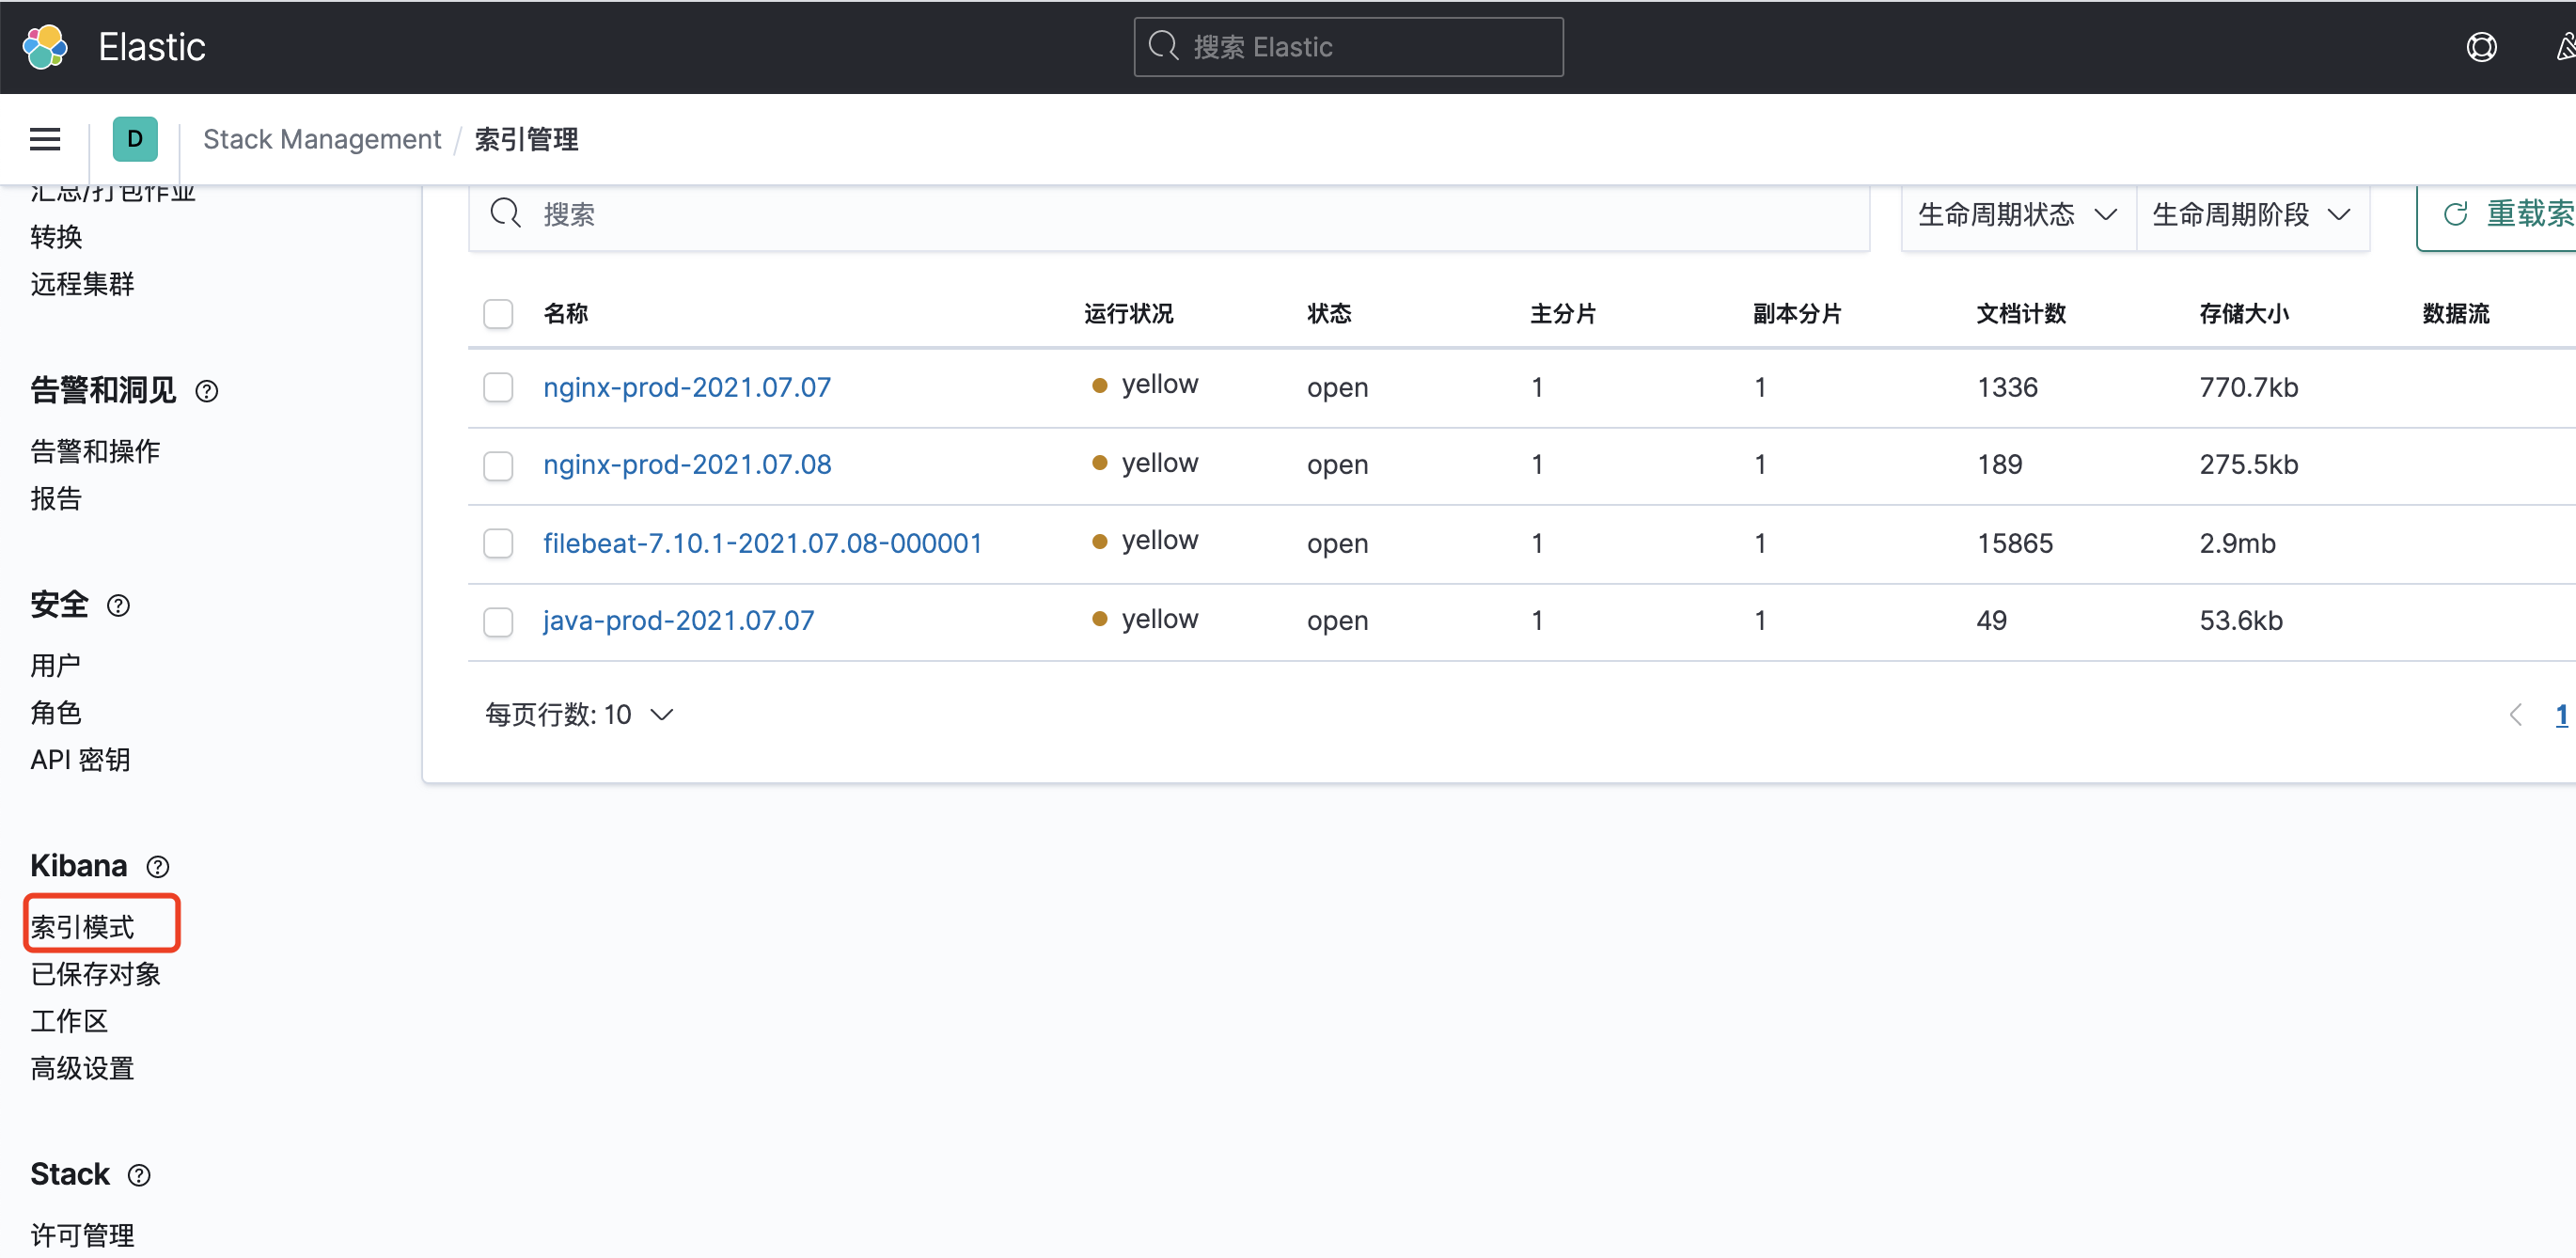Viewport: 2576px width, 1258px height.
Task: Click the newsfeed icon at top-right edge
Action: 2565,47
